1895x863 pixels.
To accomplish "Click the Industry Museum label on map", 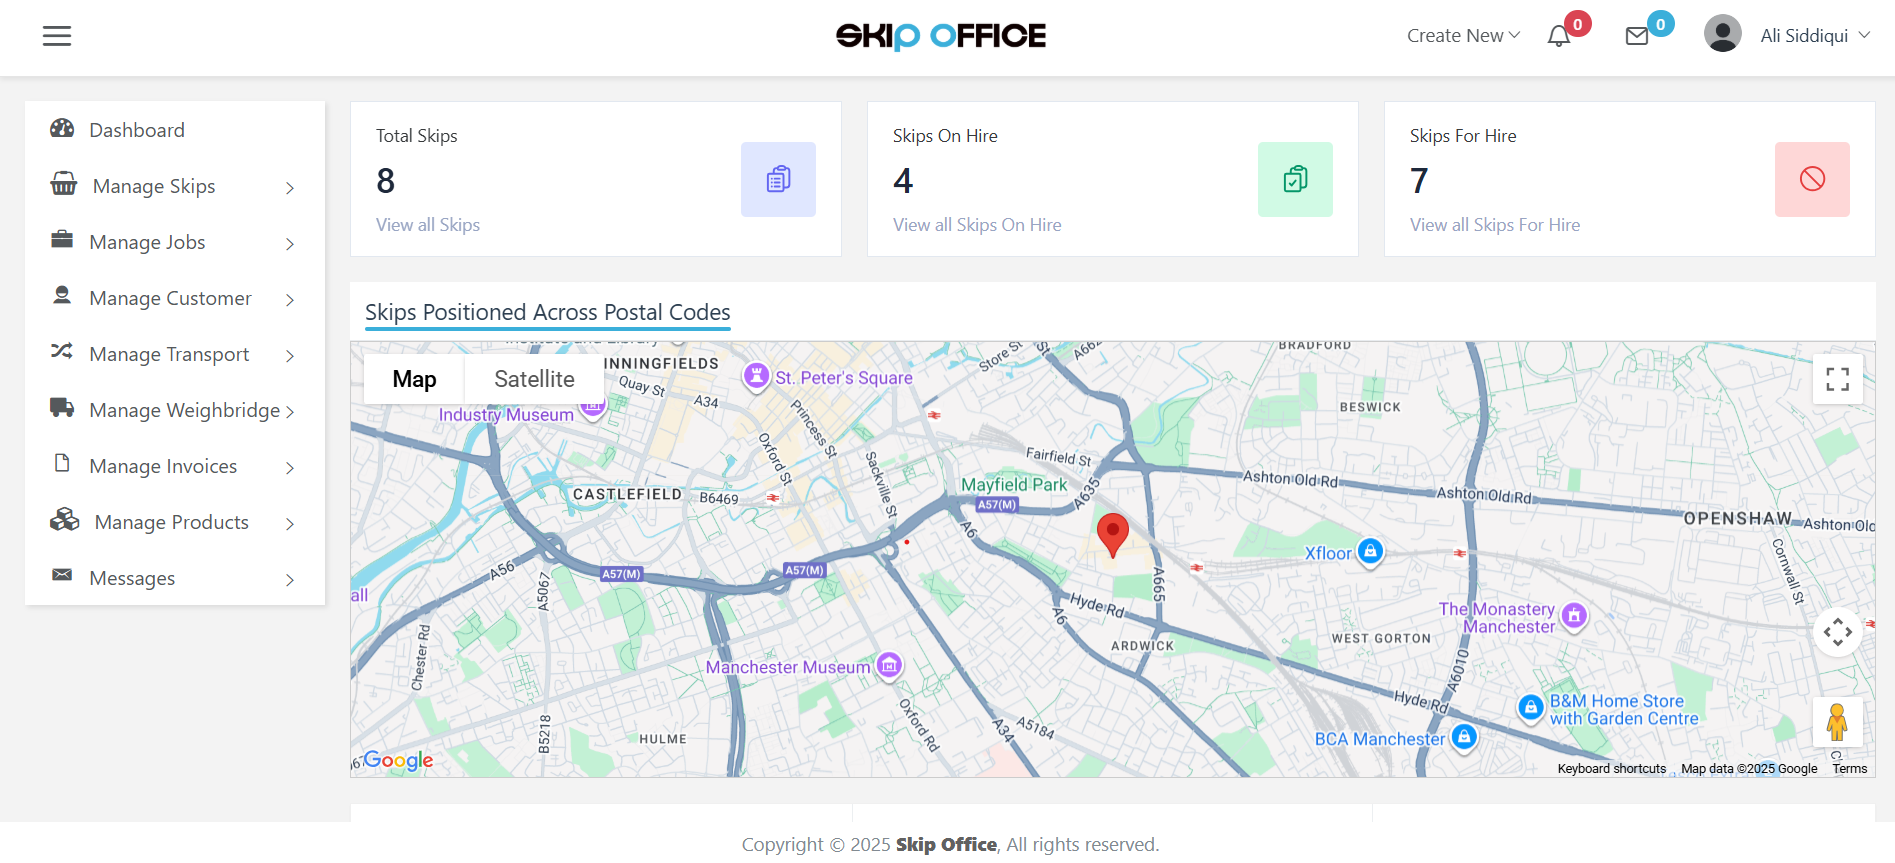I will (x=506, y=414).
